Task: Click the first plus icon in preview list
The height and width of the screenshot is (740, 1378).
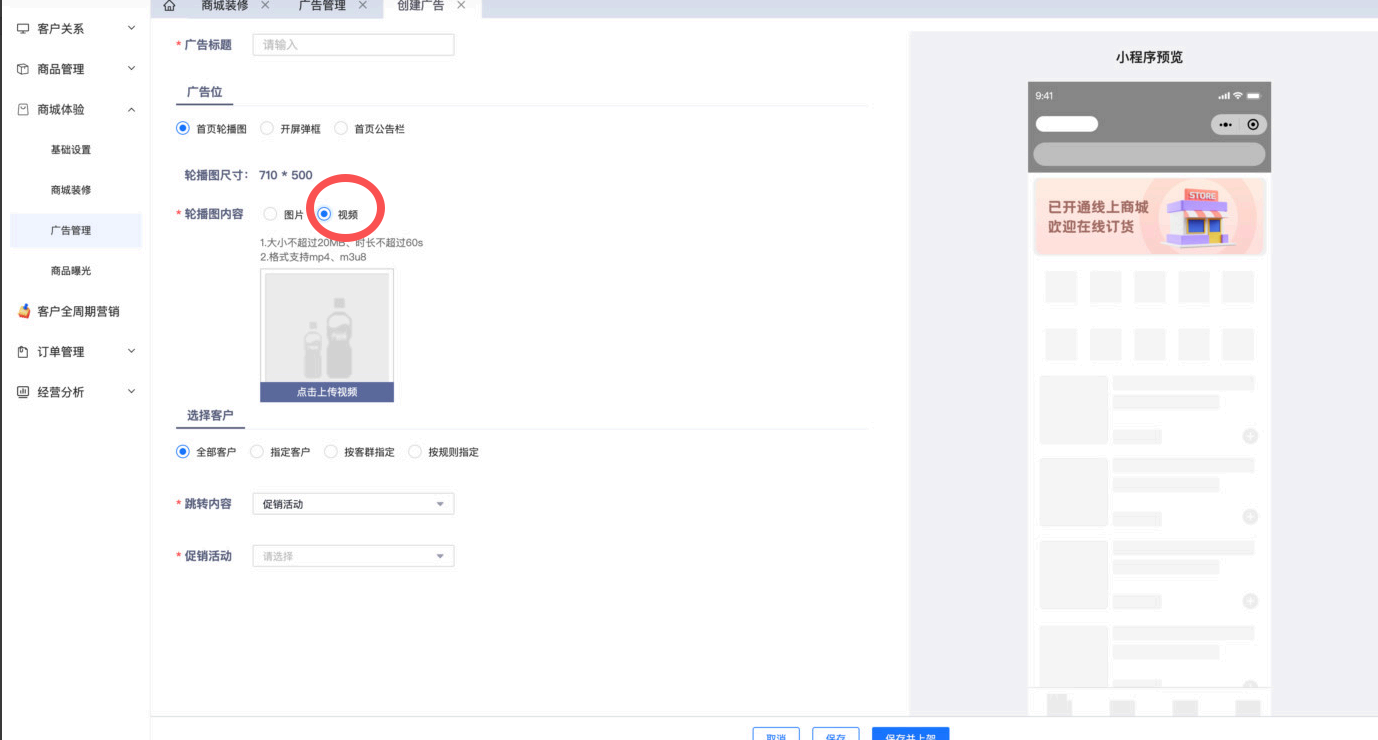Action: tap(1250, 436)
